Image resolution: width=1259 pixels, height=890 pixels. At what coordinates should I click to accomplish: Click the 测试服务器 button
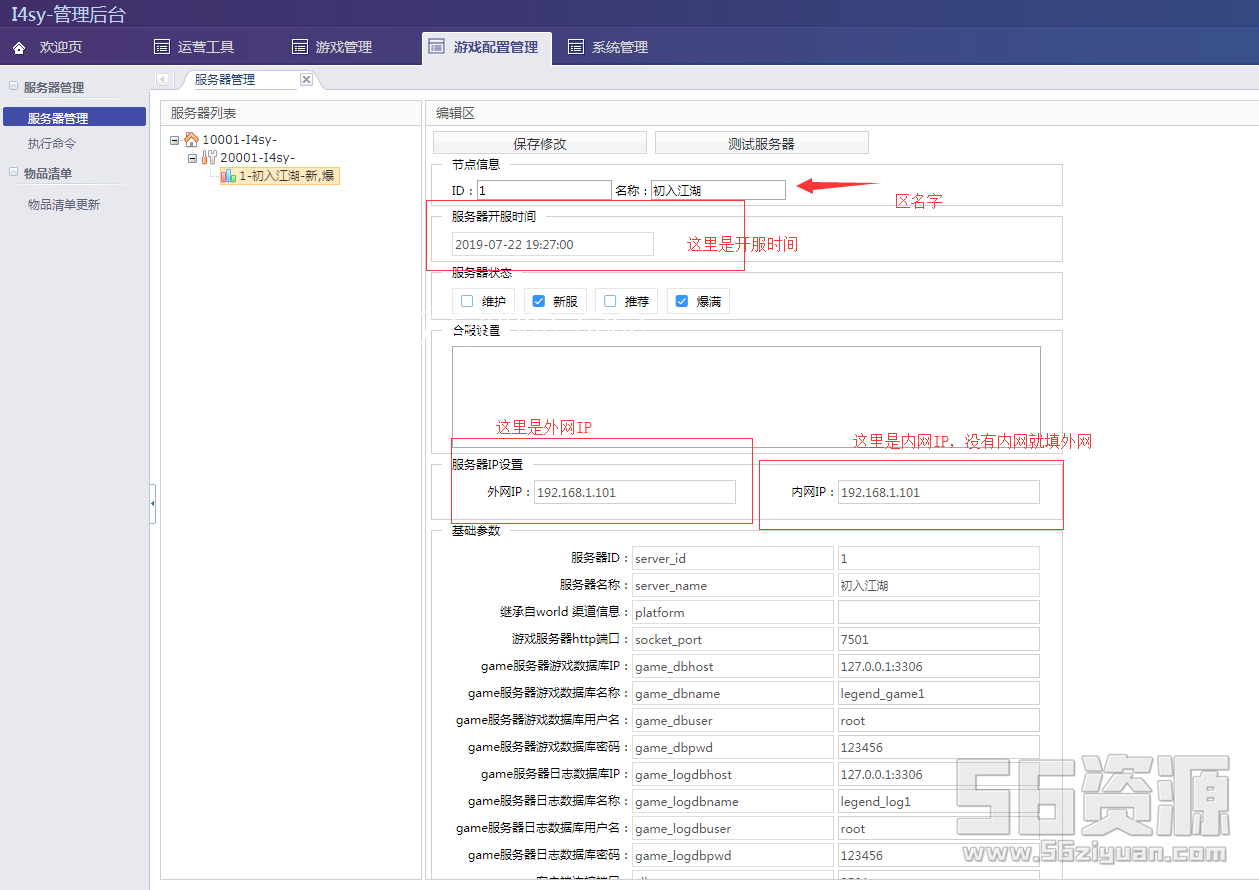point(761,144)
